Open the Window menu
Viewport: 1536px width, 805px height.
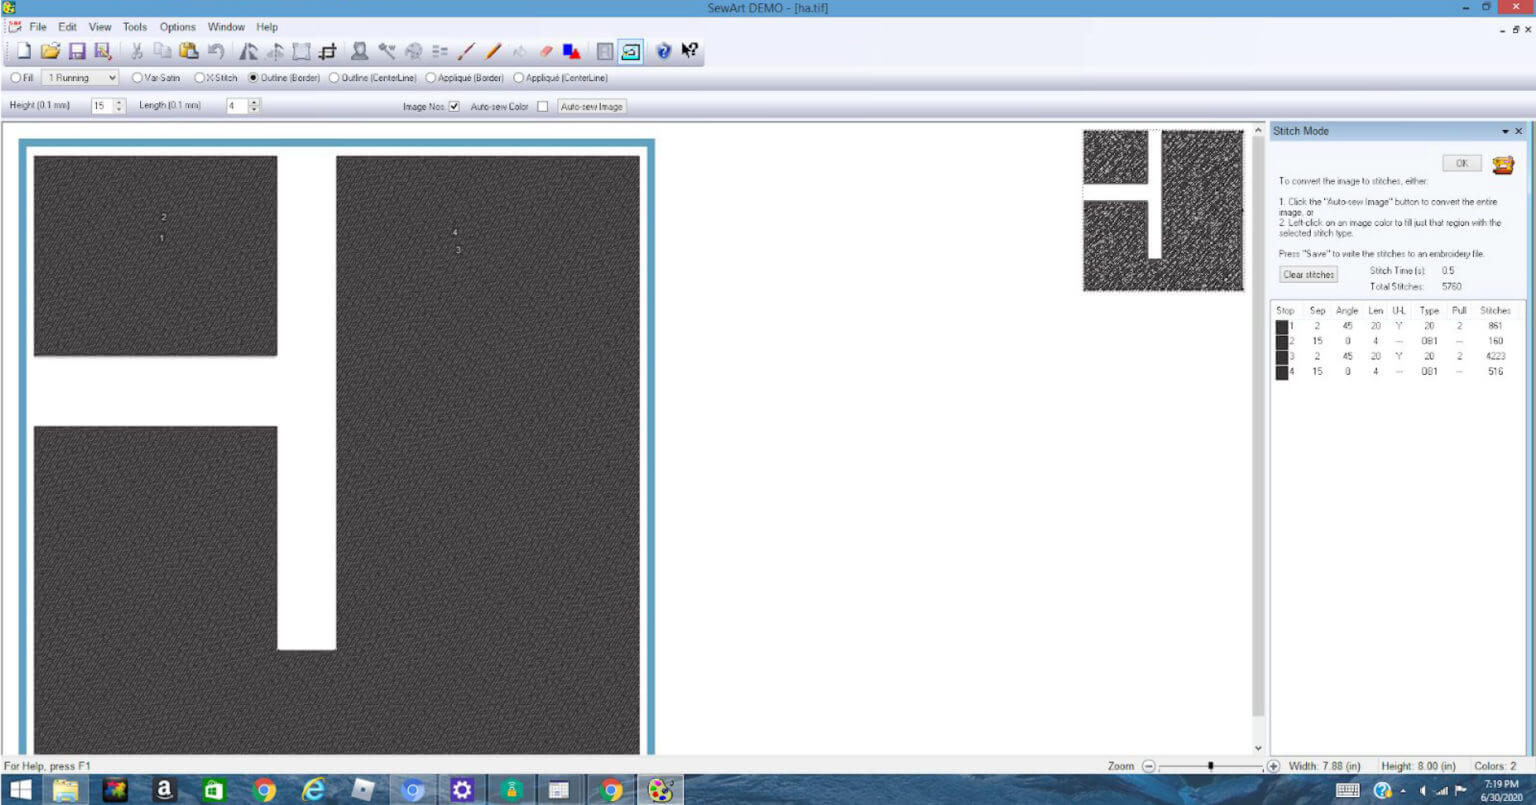point(226,27)
